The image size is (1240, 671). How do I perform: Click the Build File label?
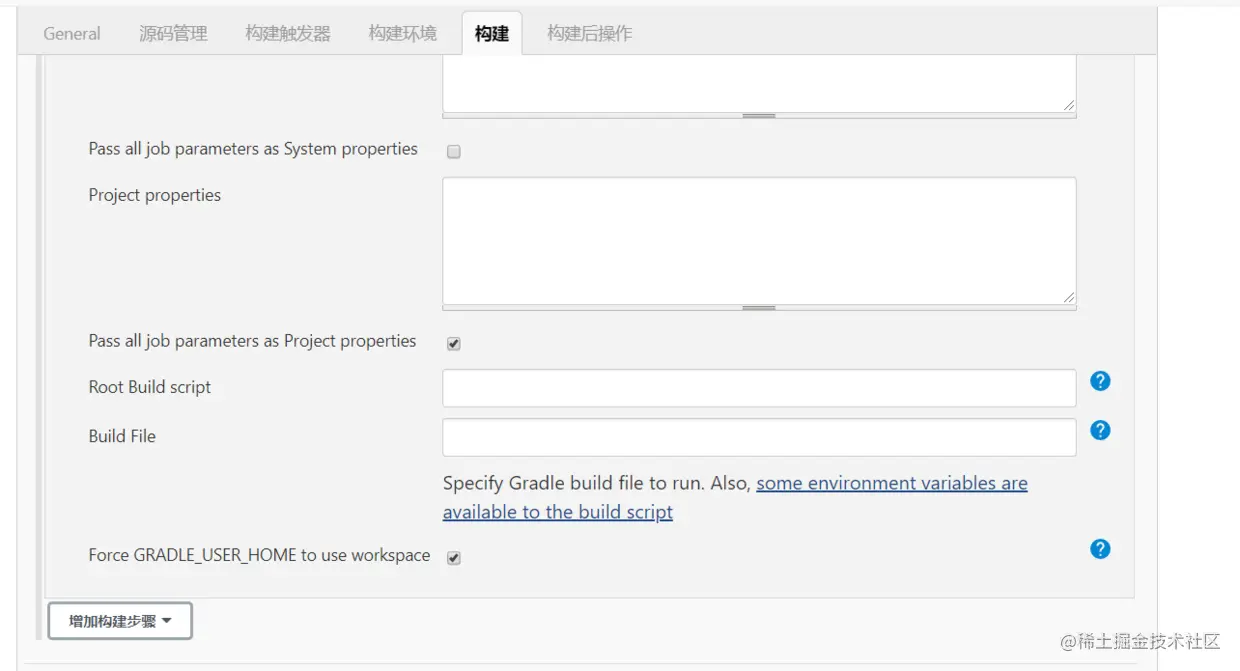pyautogui.click(x=122, y=436)
